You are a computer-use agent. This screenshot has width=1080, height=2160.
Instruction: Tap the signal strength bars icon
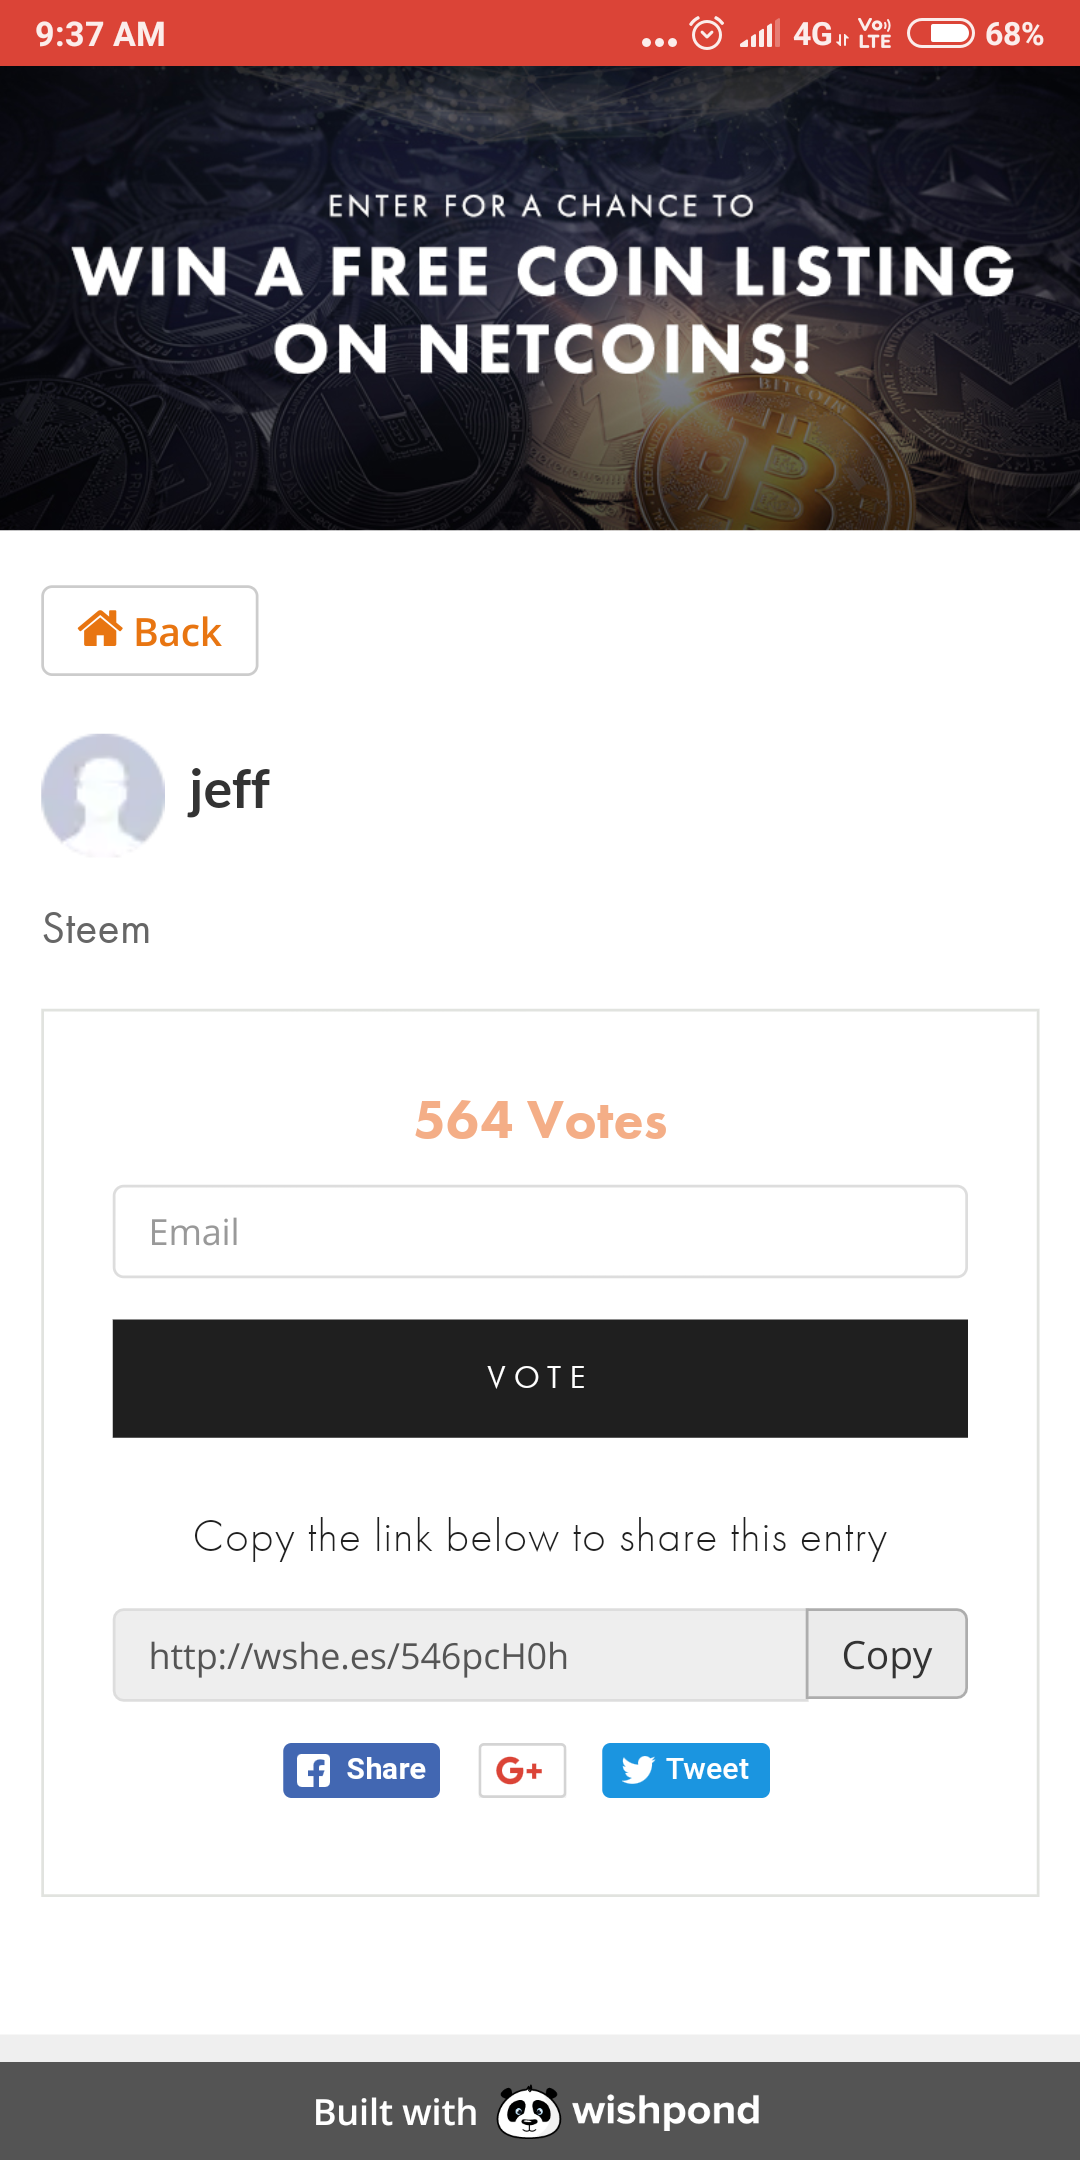coord(760,35)
